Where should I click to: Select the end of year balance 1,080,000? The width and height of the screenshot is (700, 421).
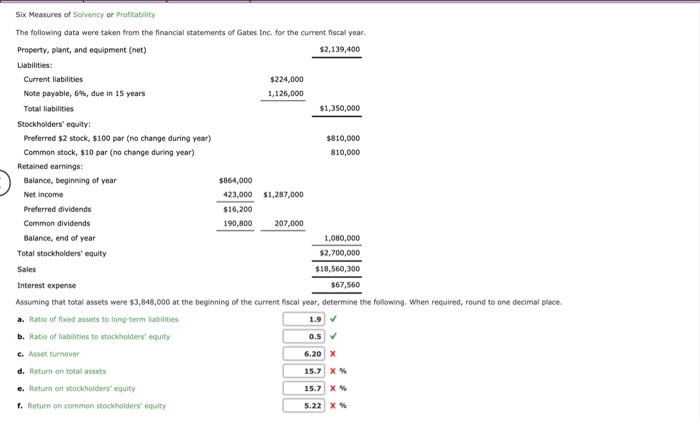point(342,238)
